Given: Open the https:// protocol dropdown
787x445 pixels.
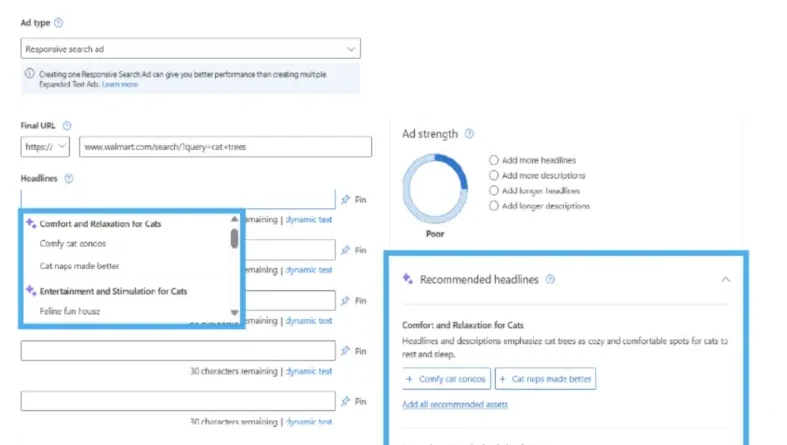Looking at the screenshot, I should [x=45, y=147].
